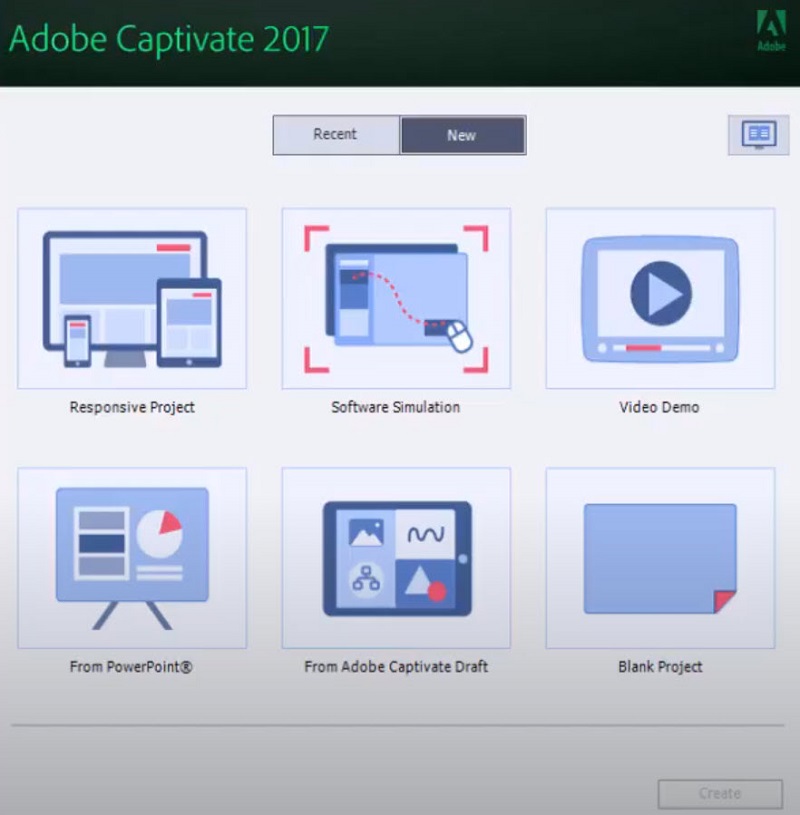The image size is (800, 815).
Task: Click the Adobe logo in the header
Action: [770, 30]
